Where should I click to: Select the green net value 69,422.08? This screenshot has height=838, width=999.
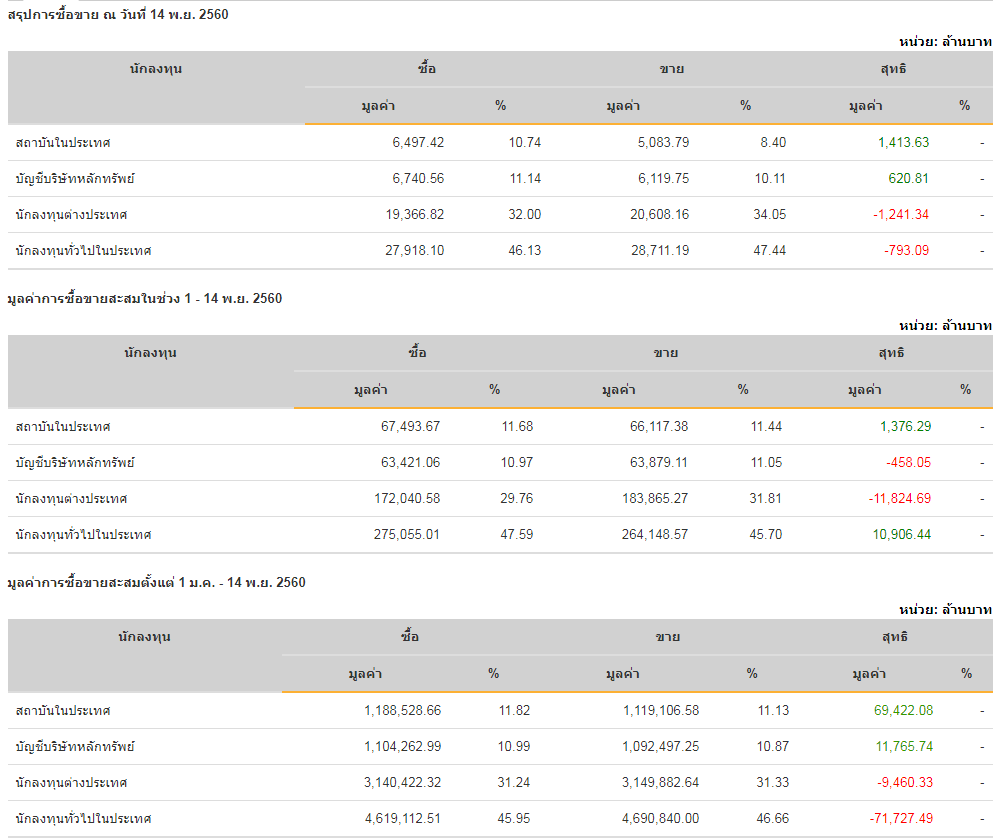(x=904, y=711)
